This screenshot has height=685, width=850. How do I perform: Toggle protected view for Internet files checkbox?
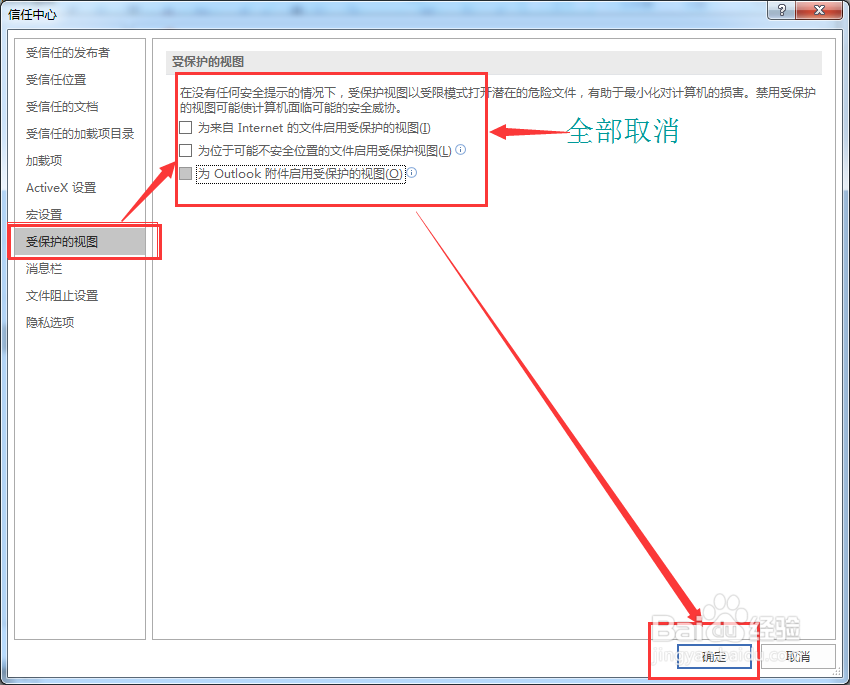point(185,127)
